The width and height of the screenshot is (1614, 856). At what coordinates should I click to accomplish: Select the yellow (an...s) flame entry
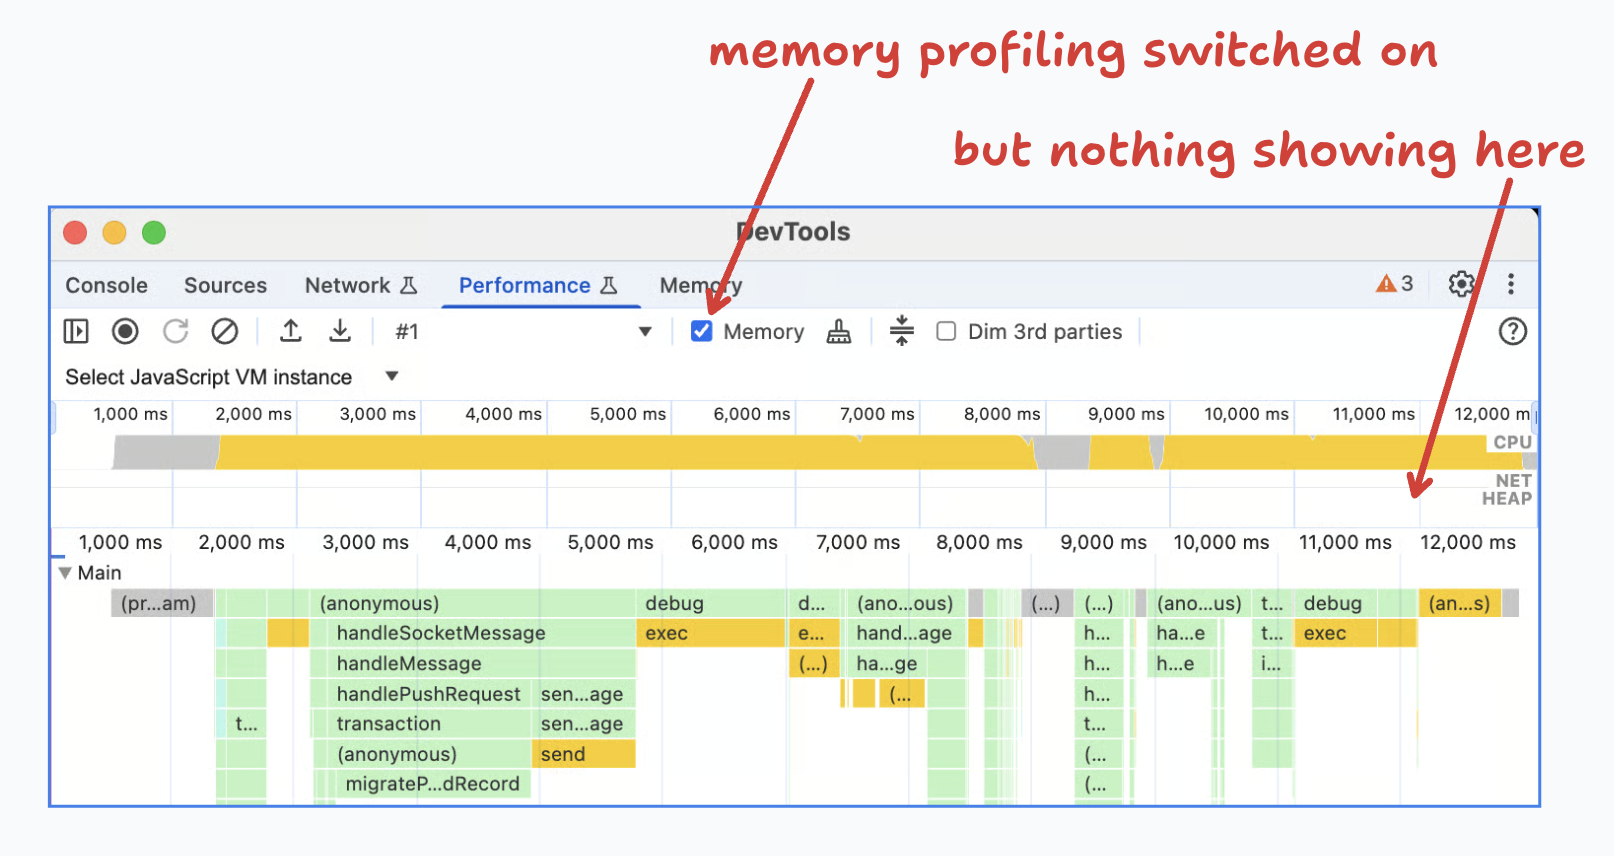(x=1460, y=603)
